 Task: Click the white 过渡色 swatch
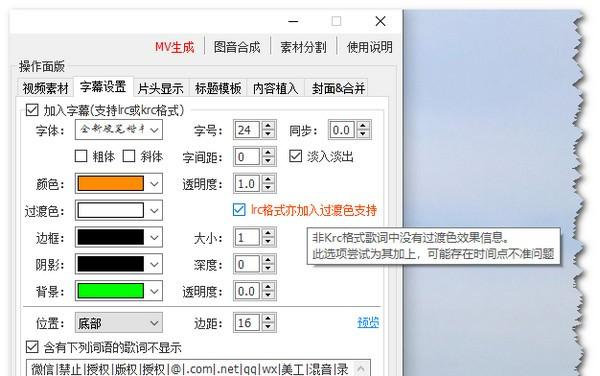click(111, 210)
